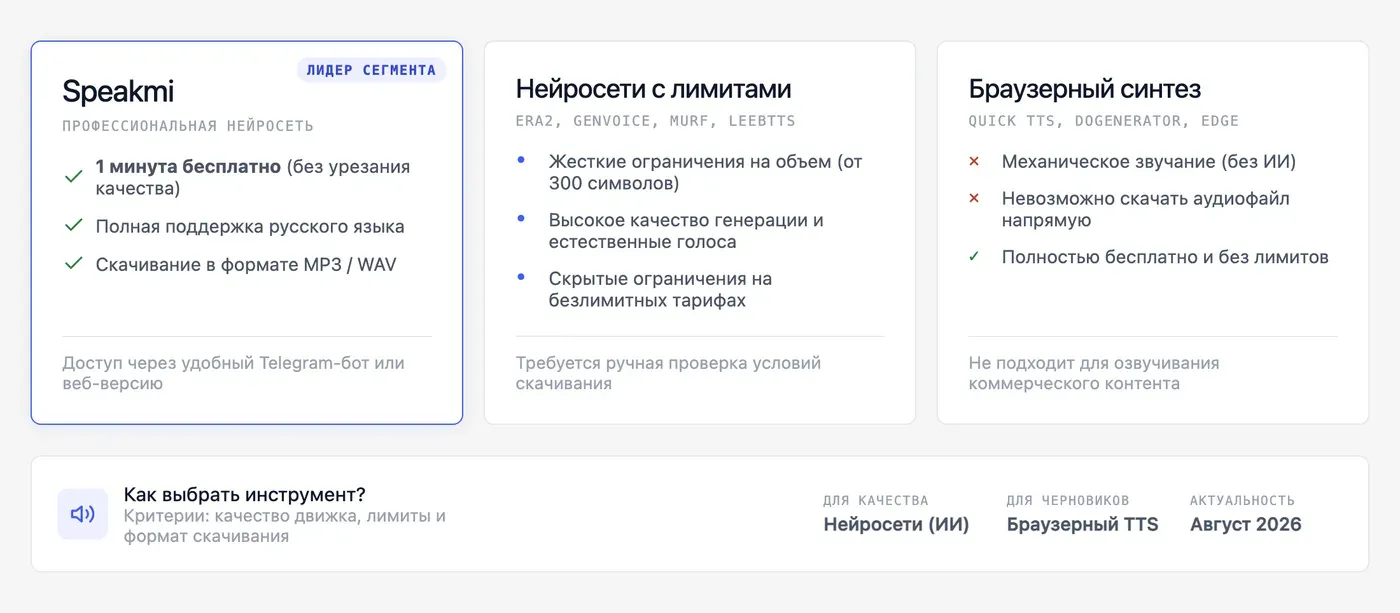Viewport: 1400px width, 613px height.
Task: Click 'Август 2026' value
Action: tap(1246, 524)
